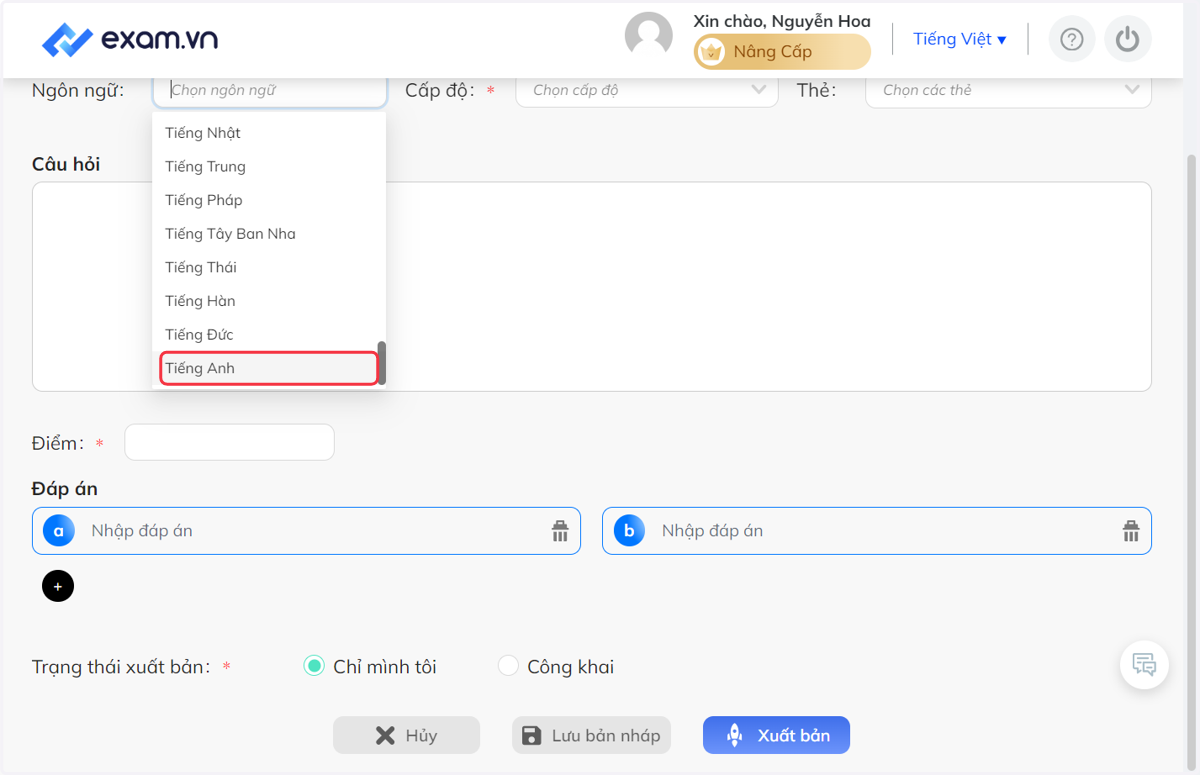Click the language list scrollbar thumb

(x=382, y=363)
